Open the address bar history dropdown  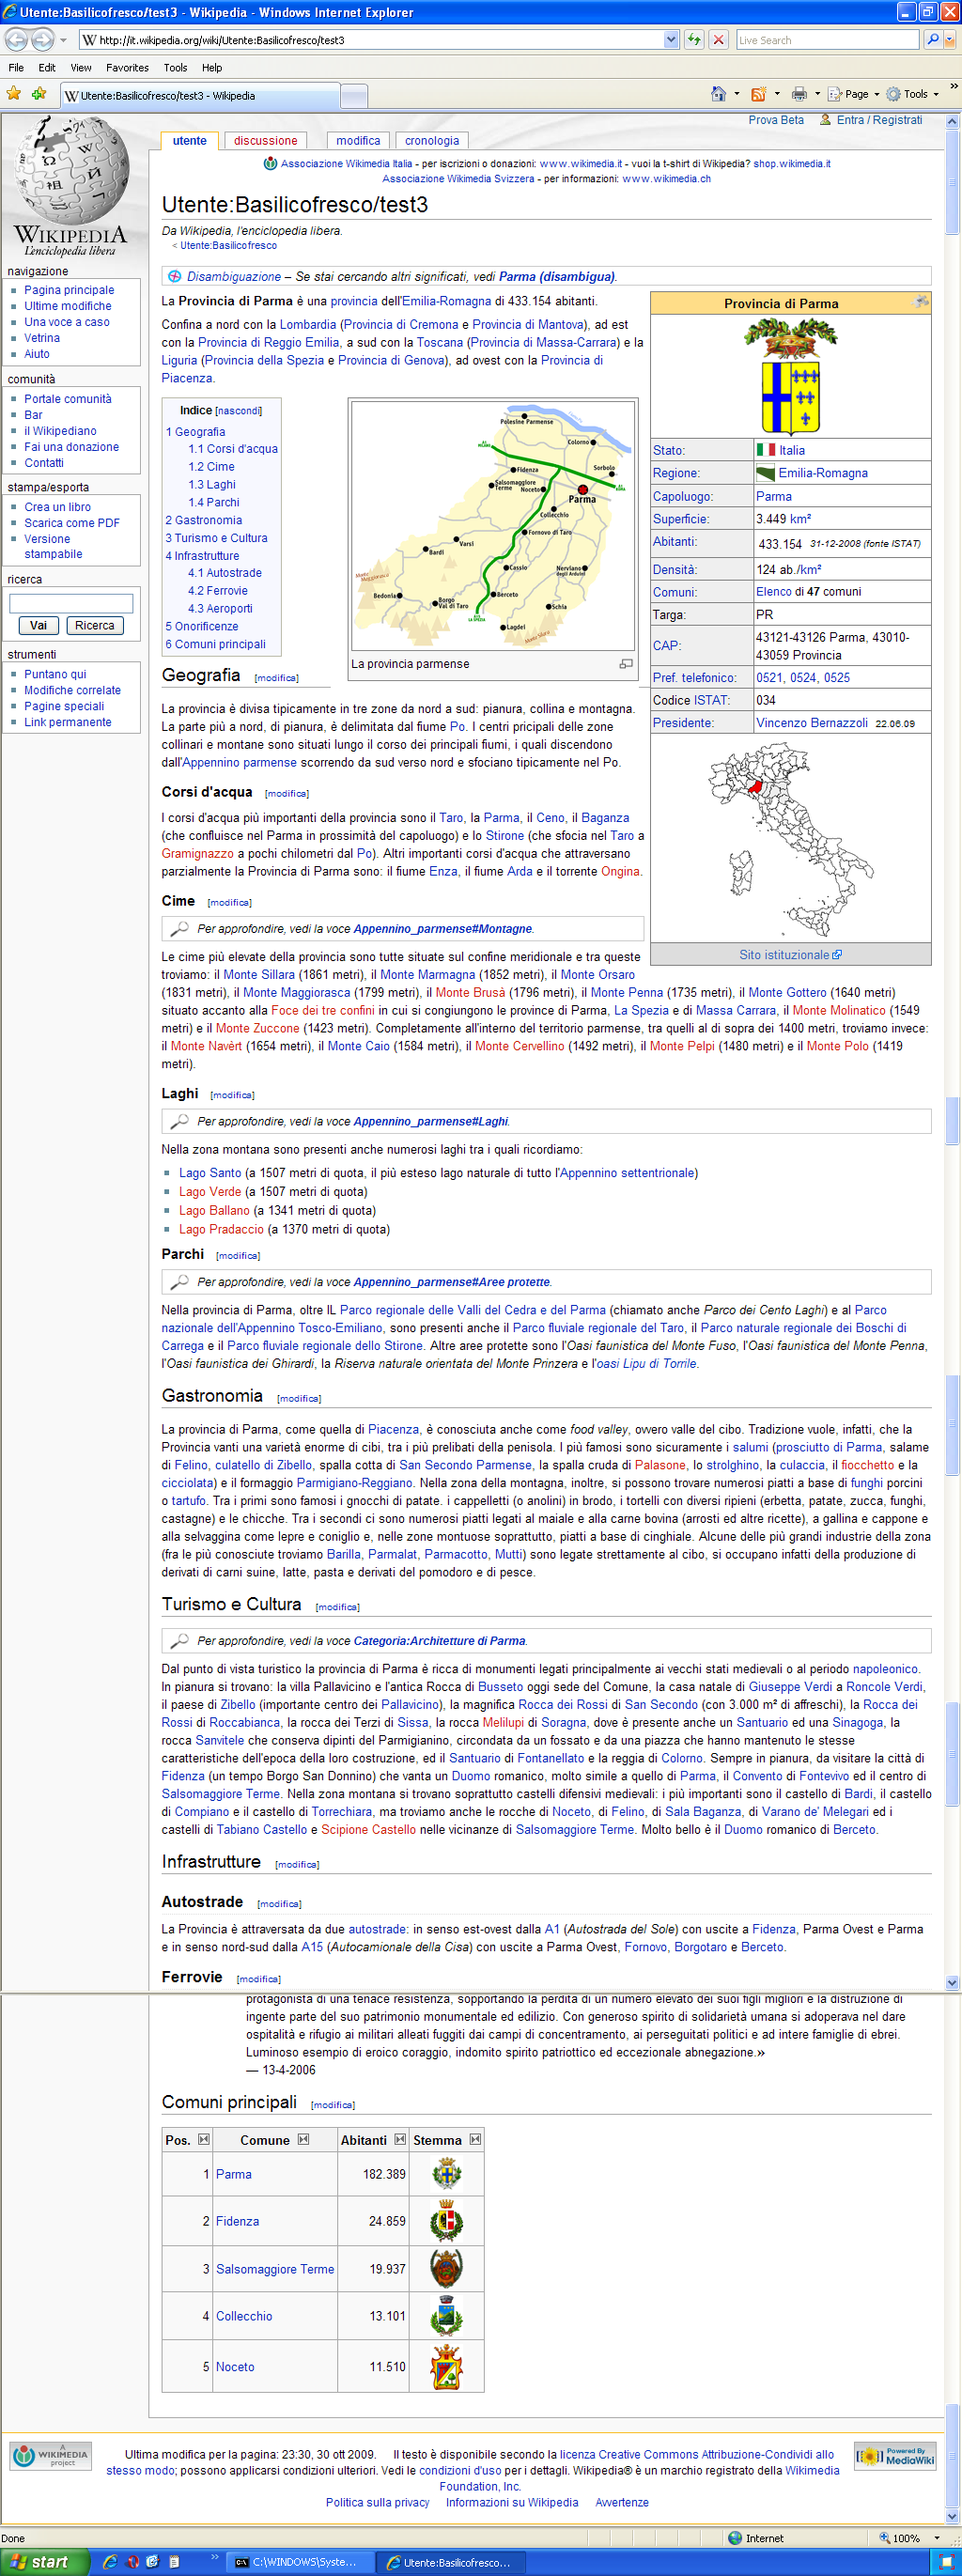pyautogui.click(x=671, y=39)
